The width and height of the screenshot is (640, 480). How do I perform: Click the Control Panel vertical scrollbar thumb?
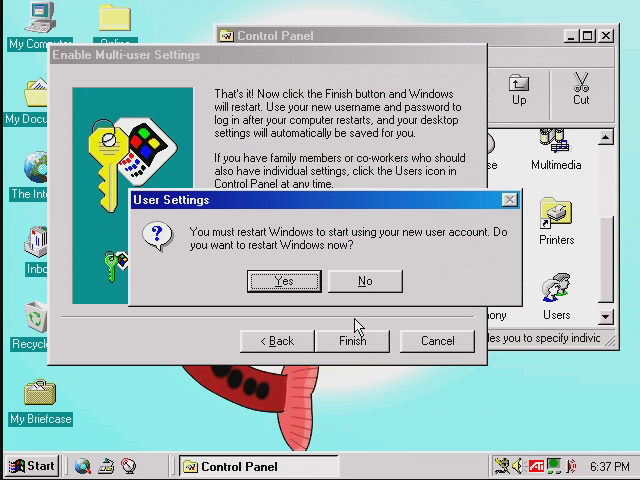pyautogui.click(x=606, y=260)
